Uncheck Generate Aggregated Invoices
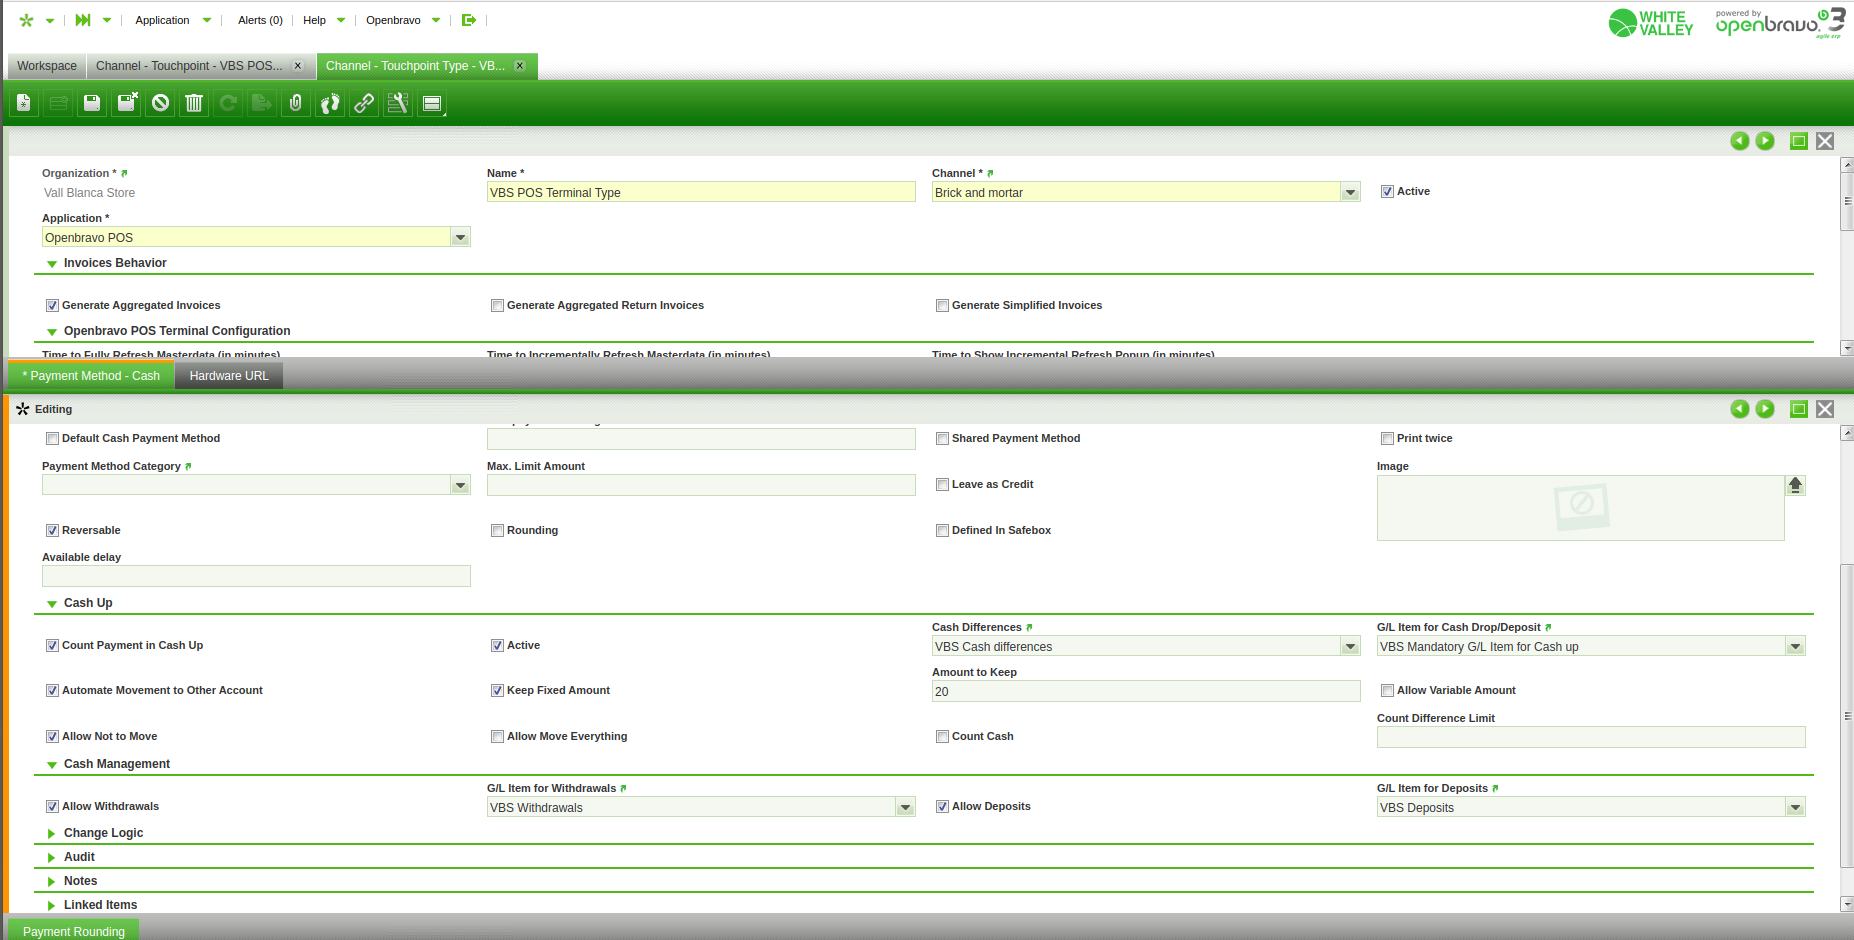Image resolution: width=1854 pixels, height=940 pixels. coord(52,306)
